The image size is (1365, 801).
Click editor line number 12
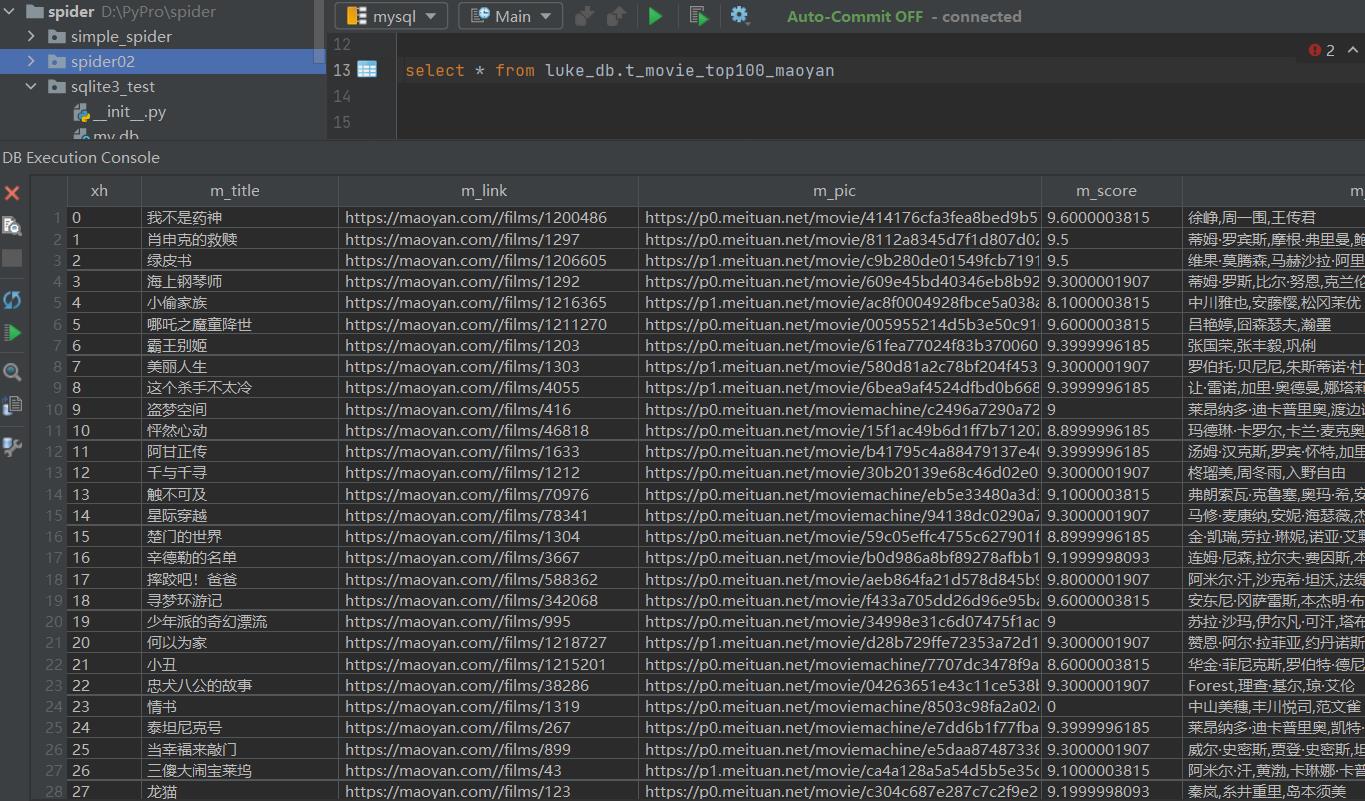coord(342,44)
